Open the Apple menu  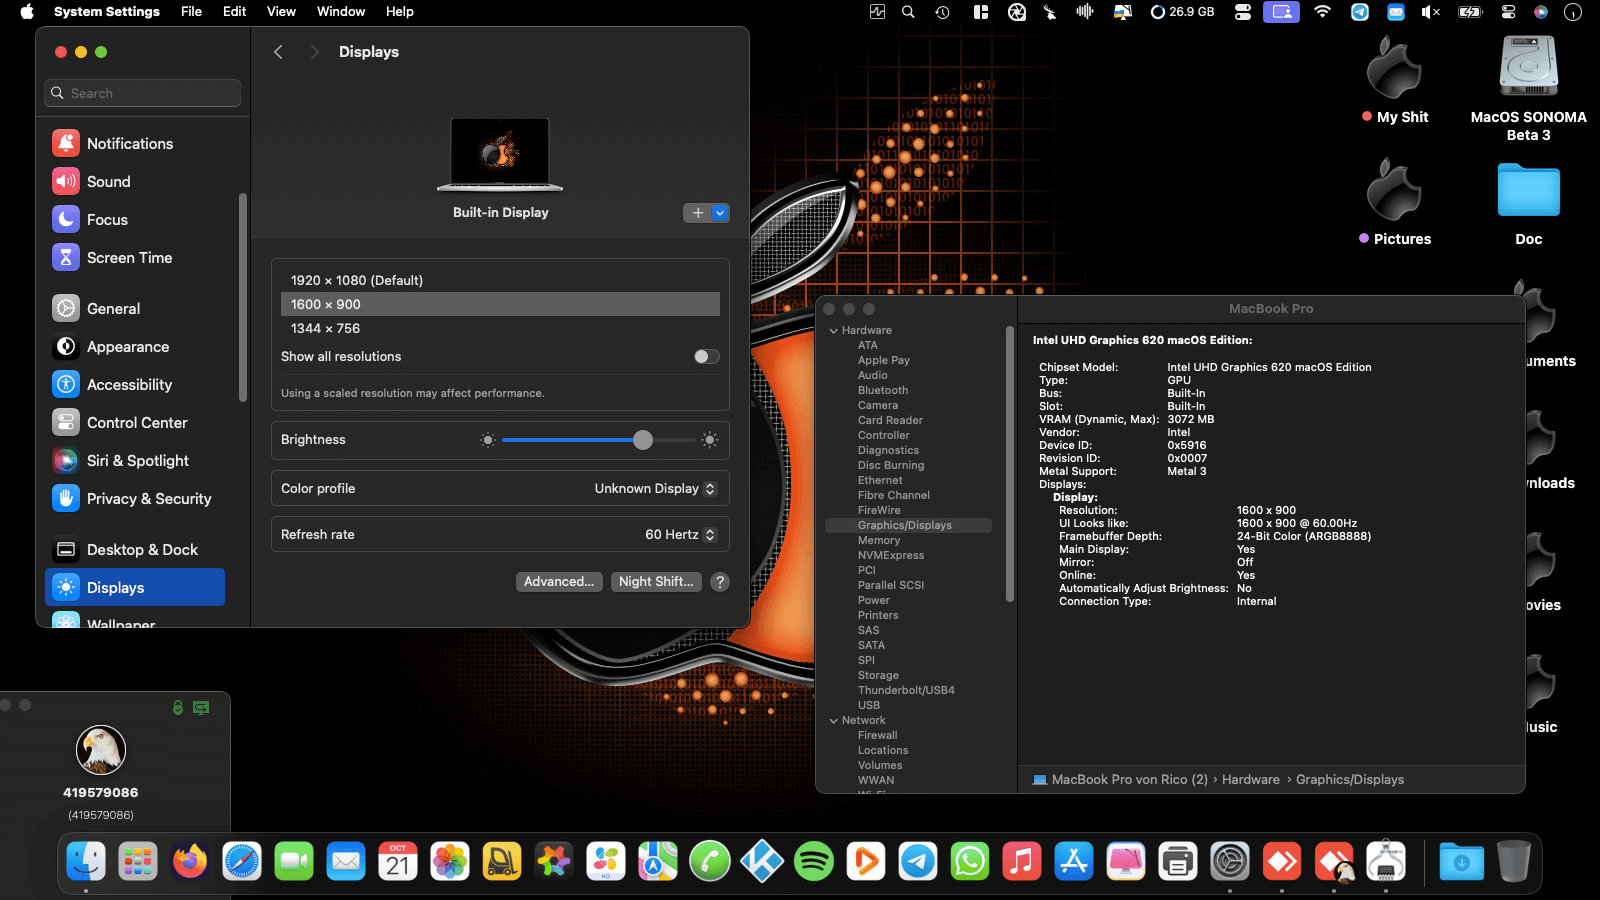click(27, 12)
